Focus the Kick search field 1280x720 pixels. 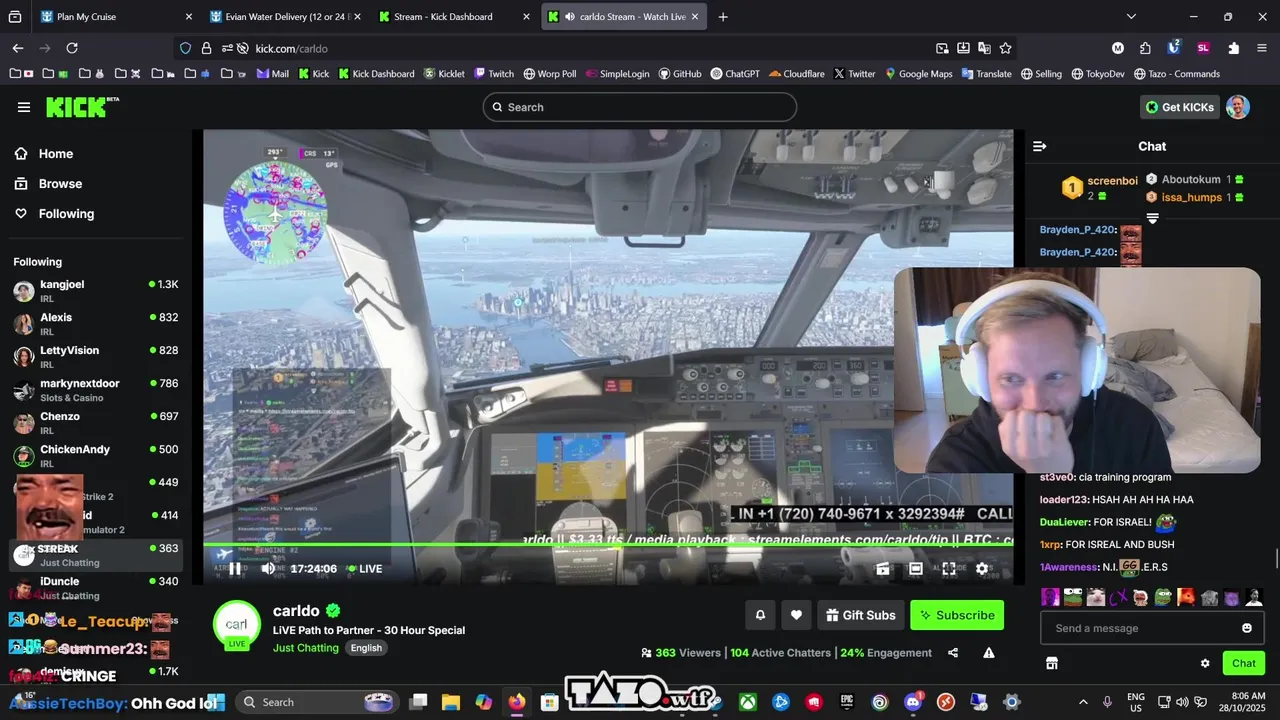click(x=640, y=107)
